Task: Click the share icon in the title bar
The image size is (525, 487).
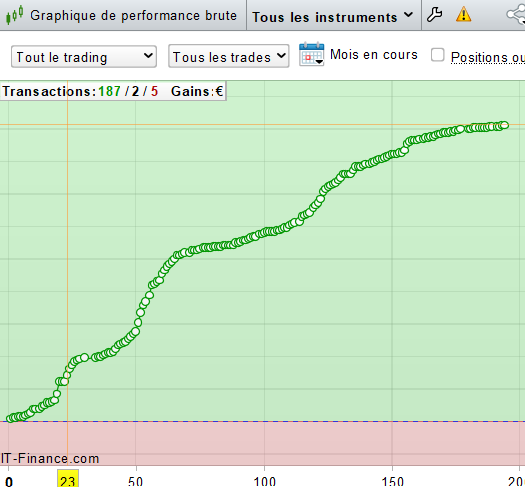Action: [x=516, y=15]
